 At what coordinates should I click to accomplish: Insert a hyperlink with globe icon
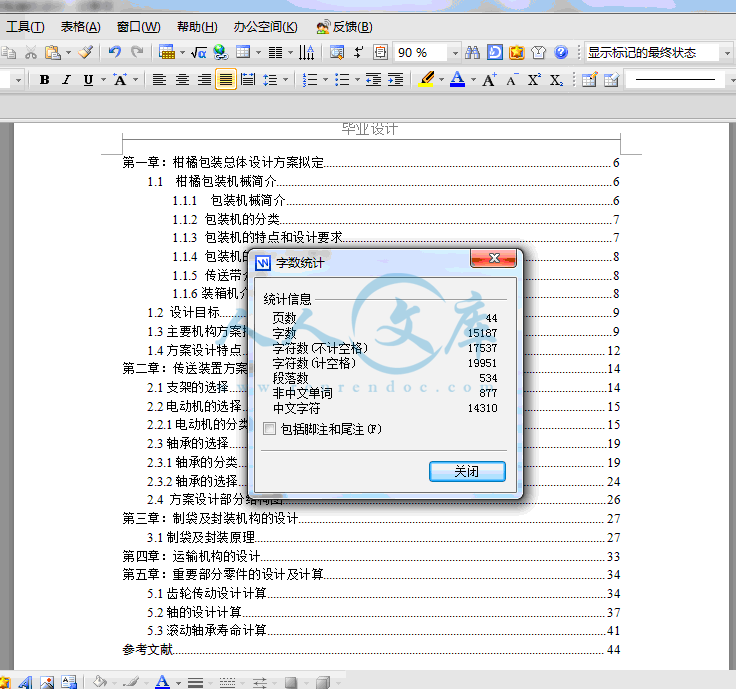point(221,52)
